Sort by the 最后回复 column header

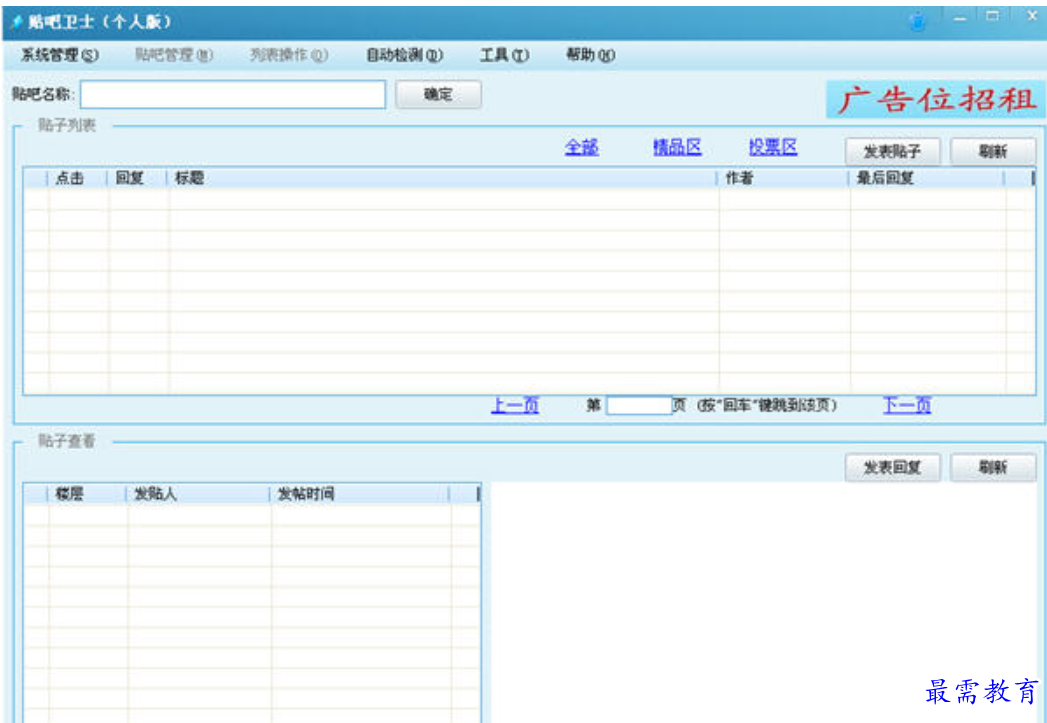click(x=927, y=178)
